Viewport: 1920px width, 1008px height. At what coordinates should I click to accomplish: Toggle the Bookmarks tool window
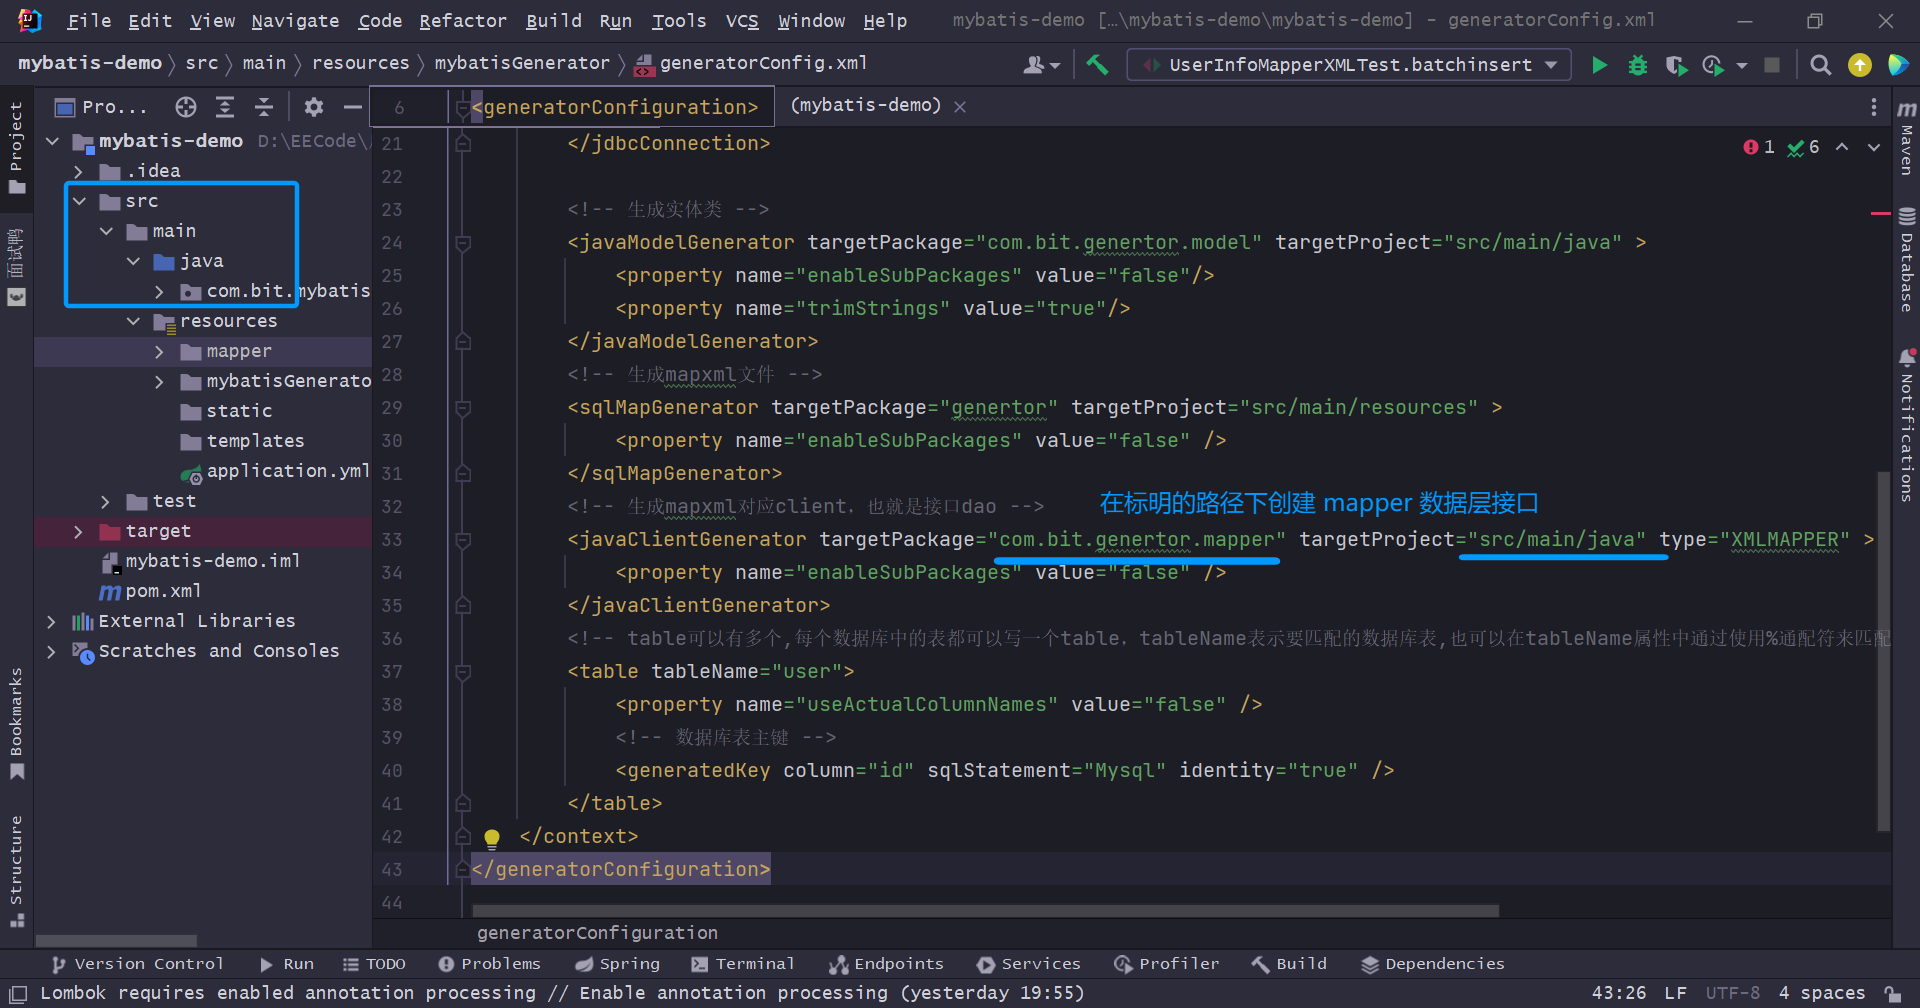(x=16, y=723)
